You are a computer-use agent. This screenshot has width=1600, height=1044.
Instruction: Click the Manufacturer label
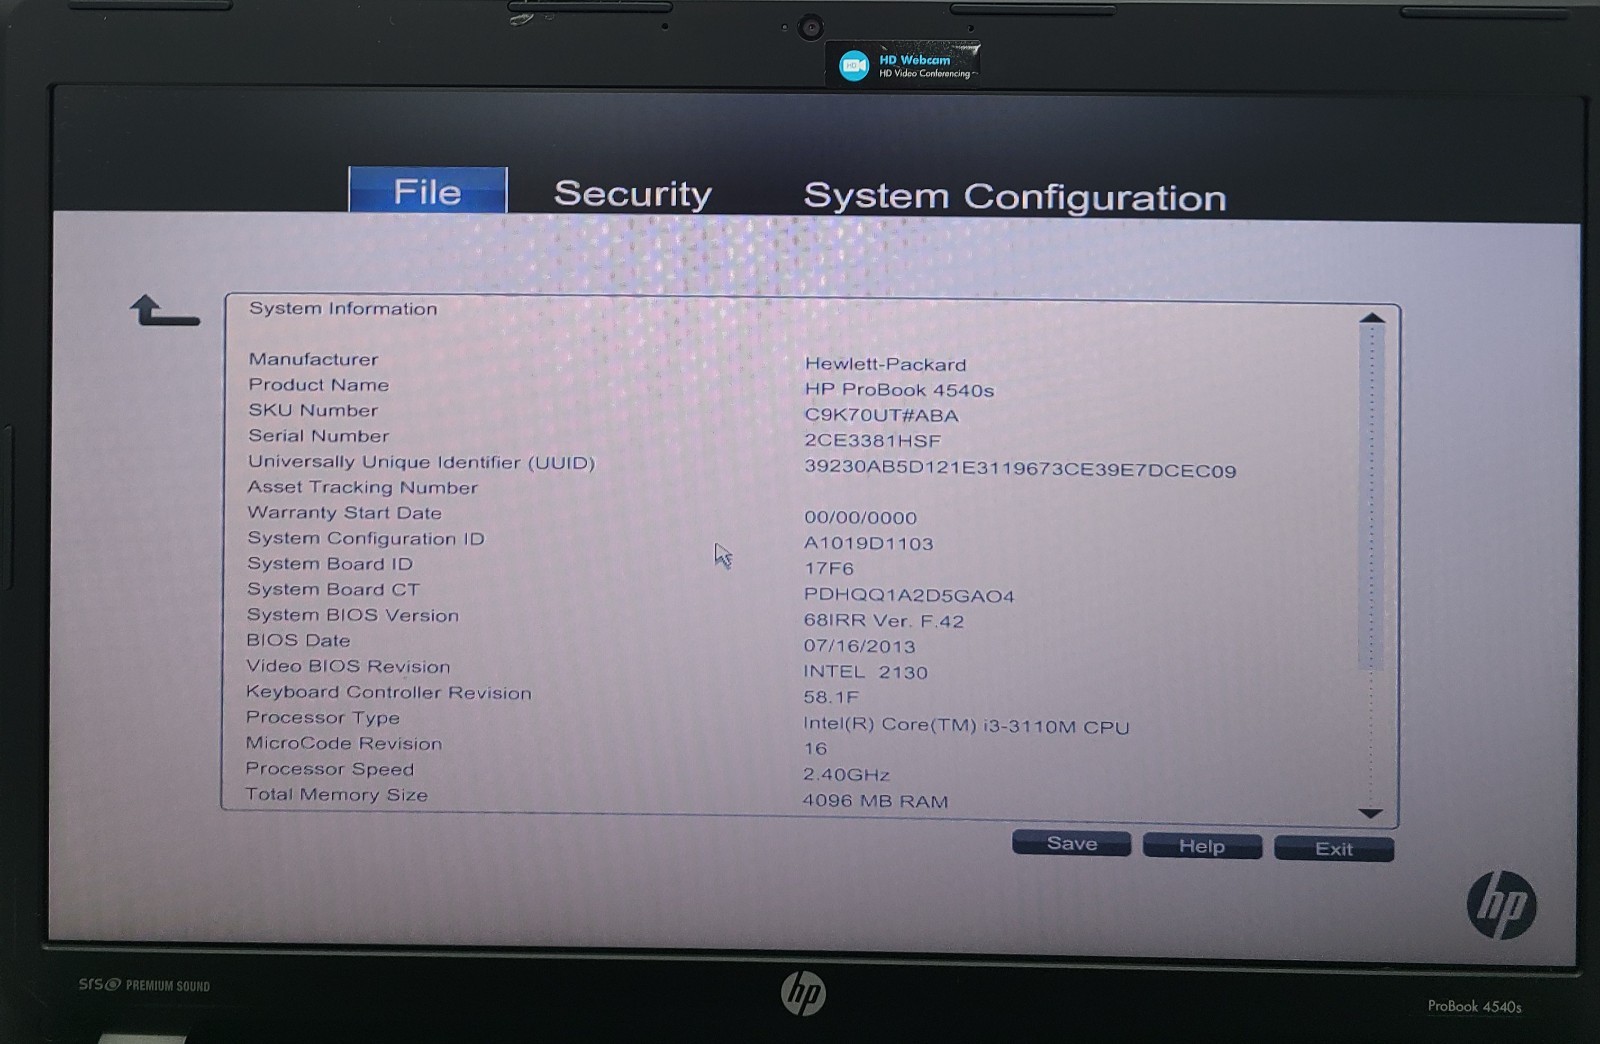[313, 359]
